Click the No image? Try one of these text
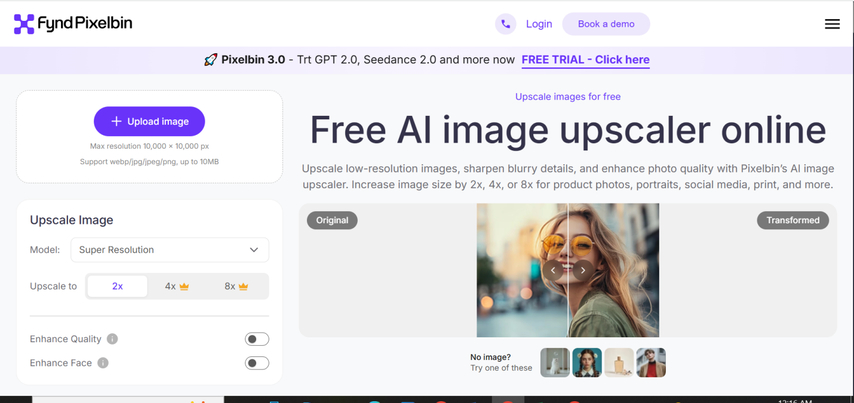 (501, 363)
